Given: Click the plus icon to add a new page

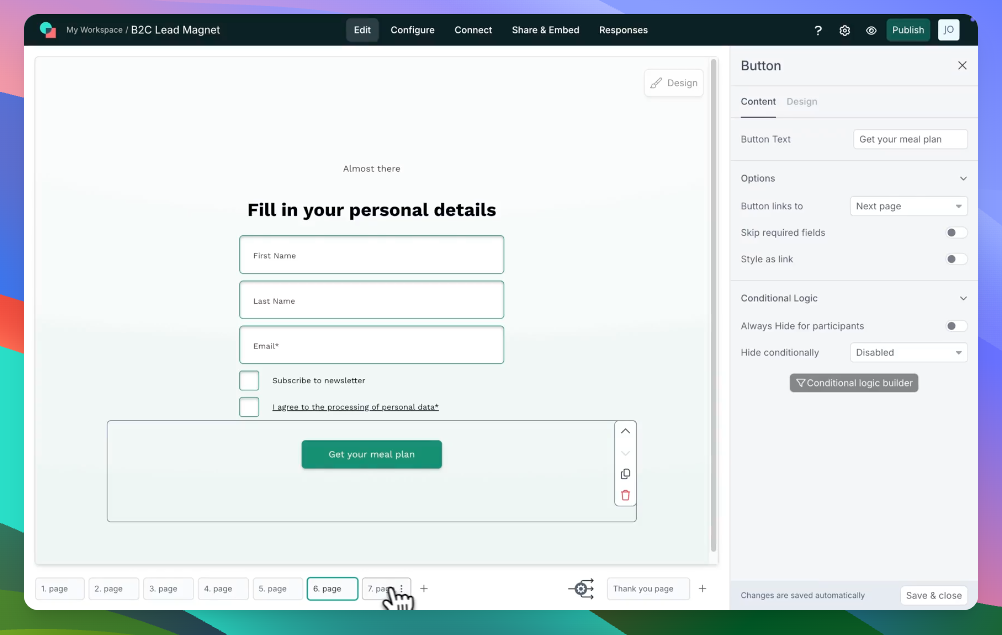Looking at the screenshot, I should point(424,588).
